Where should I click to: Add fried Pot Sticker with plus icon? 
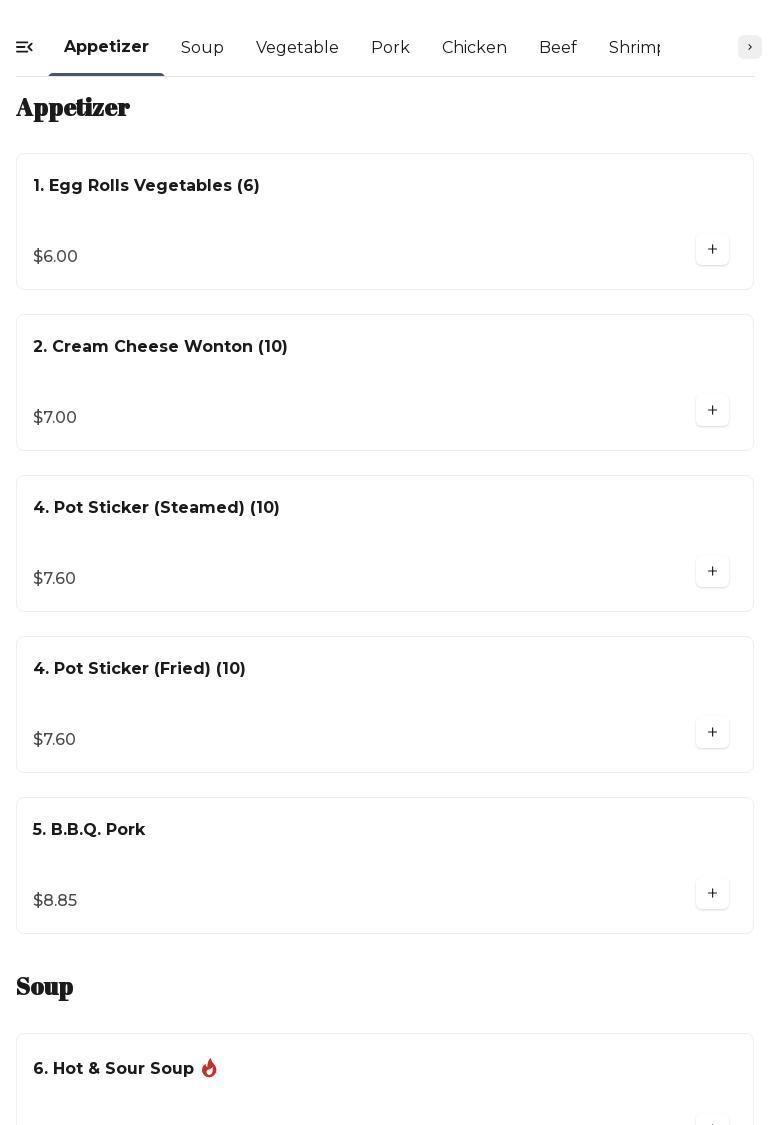pyautogui.click(x=712, y=733)
